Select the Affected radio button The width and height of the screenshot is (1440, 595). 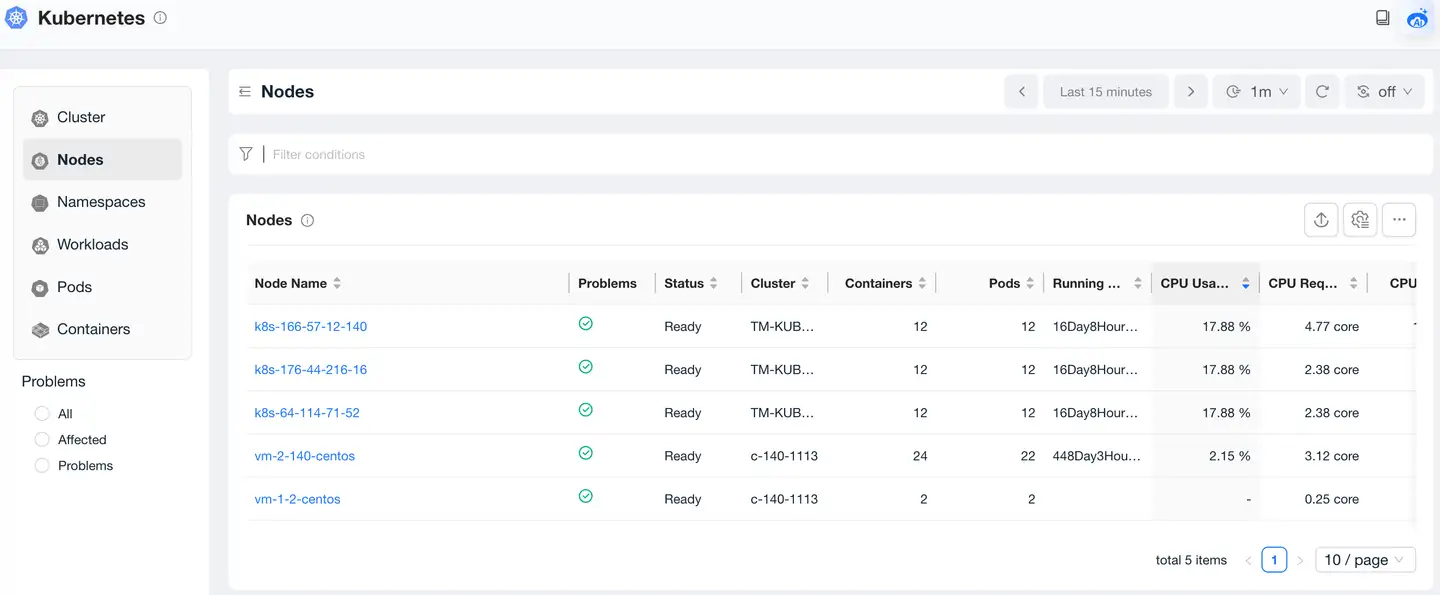click(x=42, y=440)
